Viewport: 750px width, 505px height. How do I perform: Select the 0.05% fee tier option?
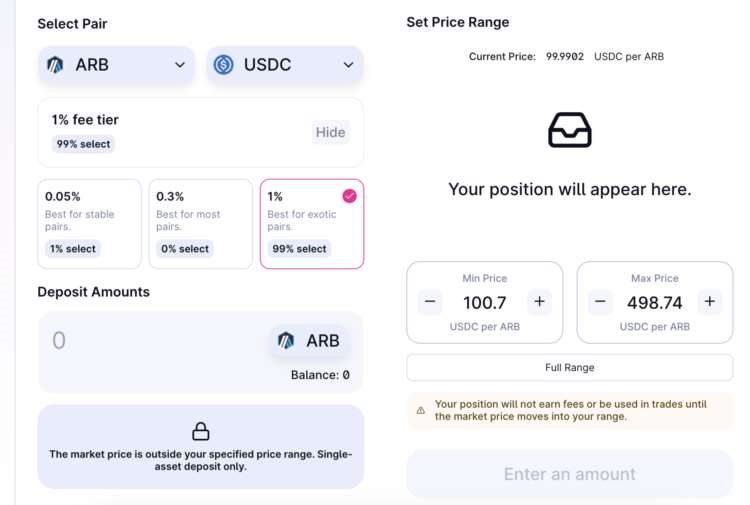89,224
